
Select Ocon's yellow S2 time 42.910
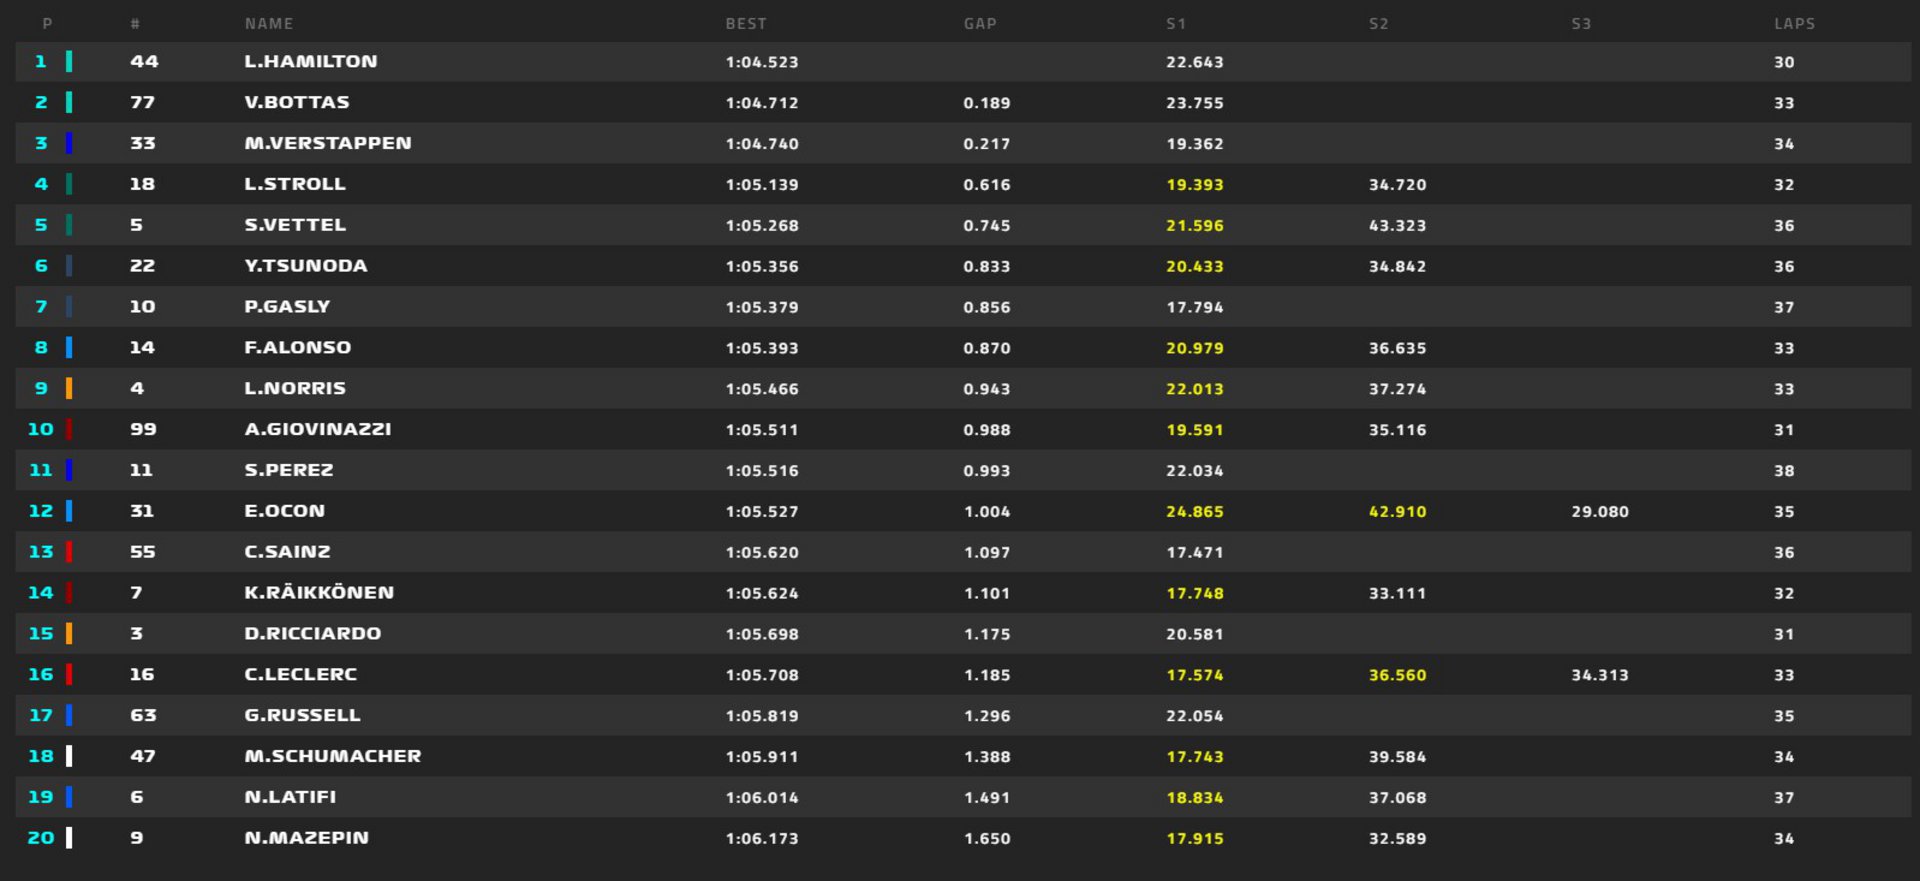click(x=1397, y=512)
